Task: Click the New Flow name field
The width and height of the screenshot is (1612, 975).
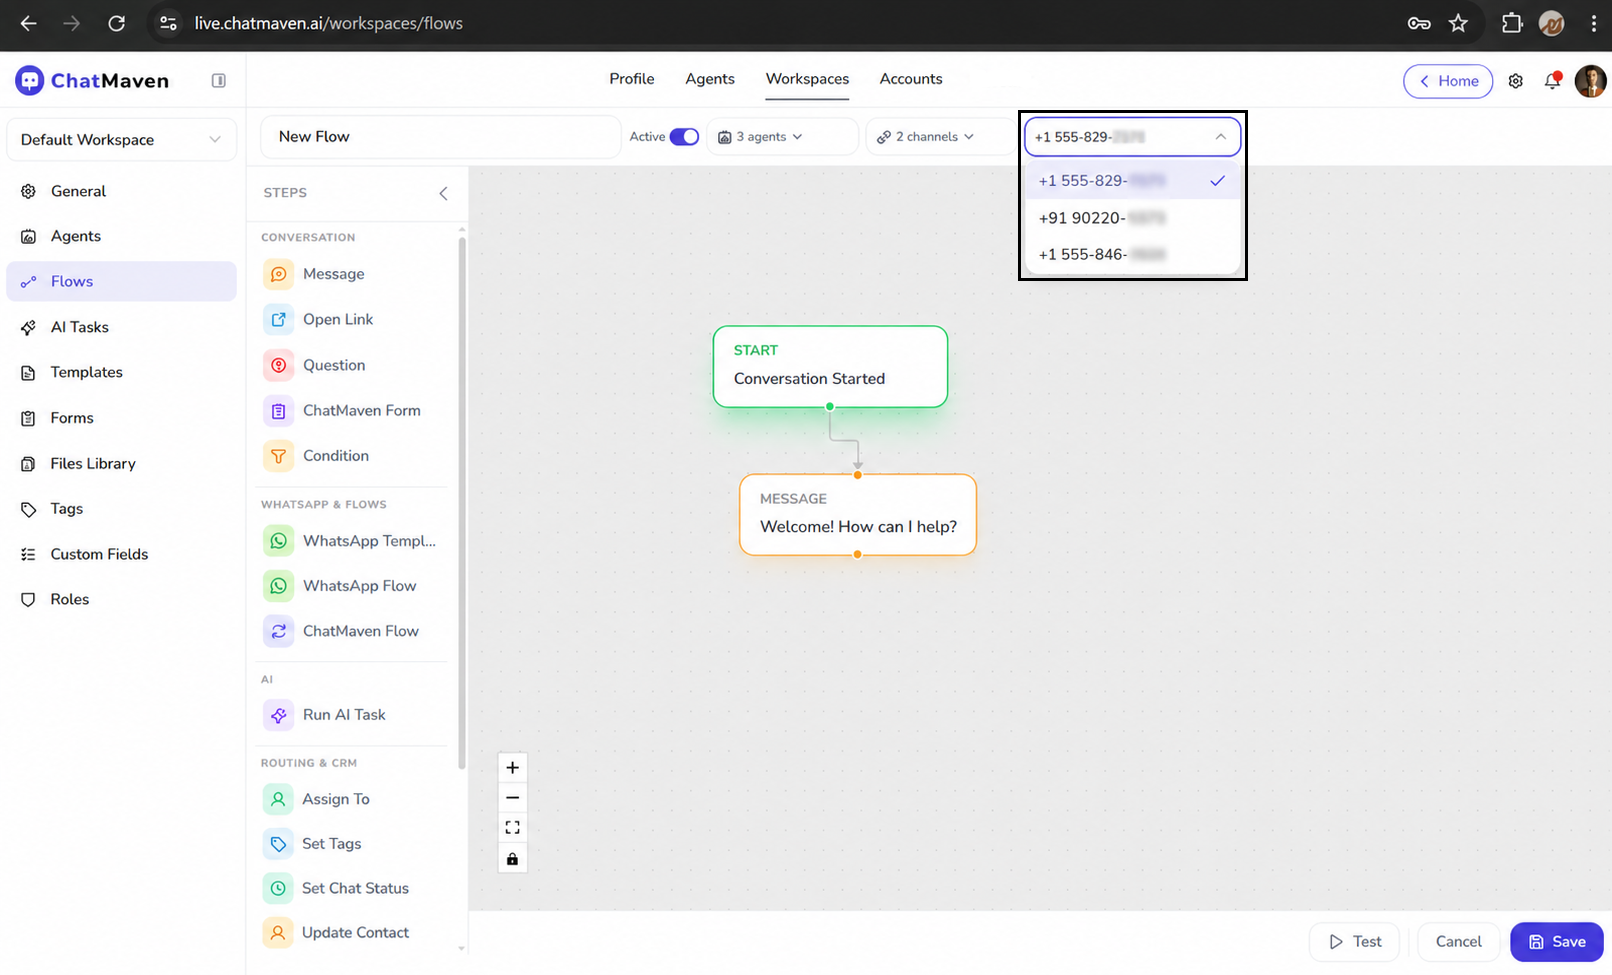Action: click(x=441, y=137)
